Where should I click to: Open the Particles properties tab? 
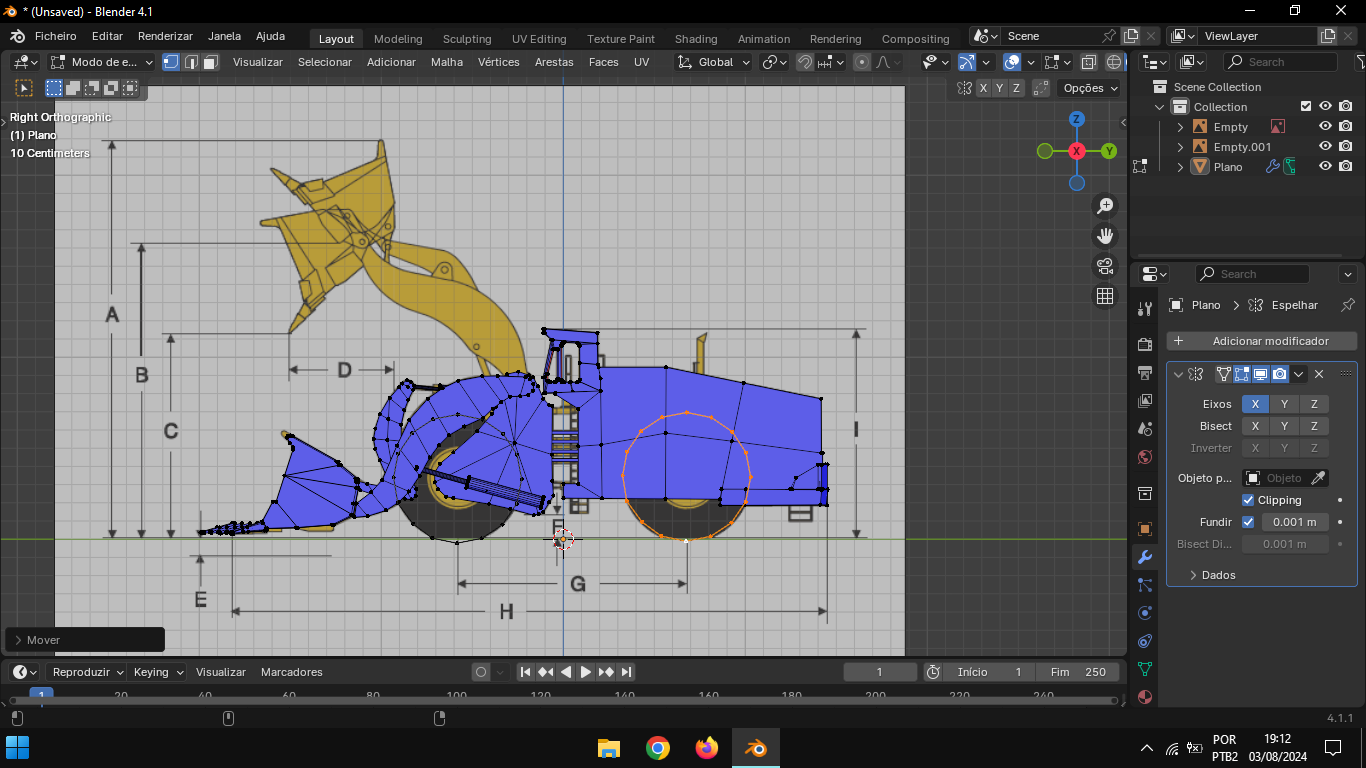[1145, 585]
